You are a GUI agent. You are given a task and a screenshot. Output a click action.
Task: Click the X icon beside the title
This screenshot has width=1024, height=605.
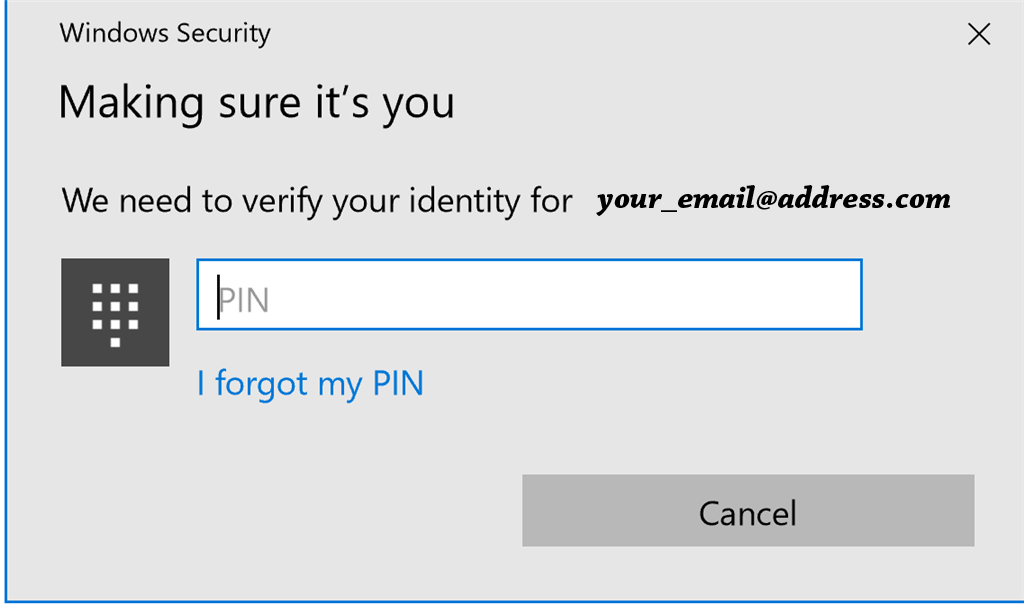(x=979, y=34)
